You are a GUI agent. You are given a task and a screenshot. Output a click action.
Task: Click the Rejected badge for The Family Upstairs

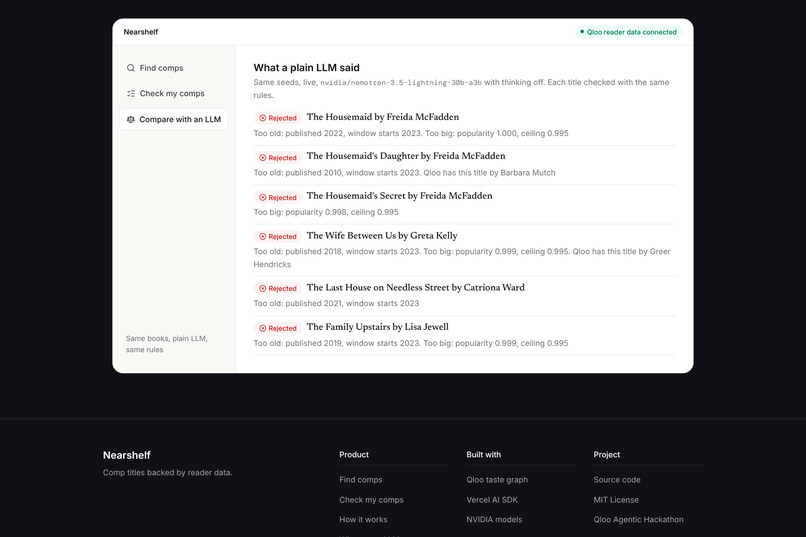278,328
